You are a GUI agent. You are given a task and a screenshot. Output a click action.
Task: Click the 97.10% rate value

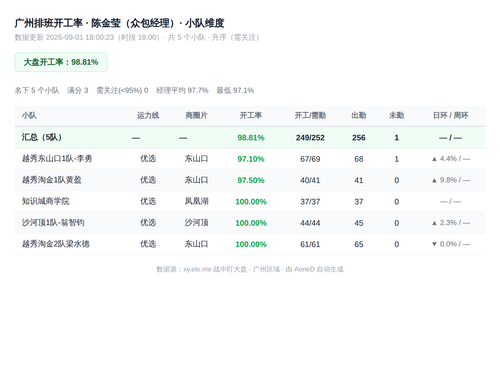click(x=251, y=159)
